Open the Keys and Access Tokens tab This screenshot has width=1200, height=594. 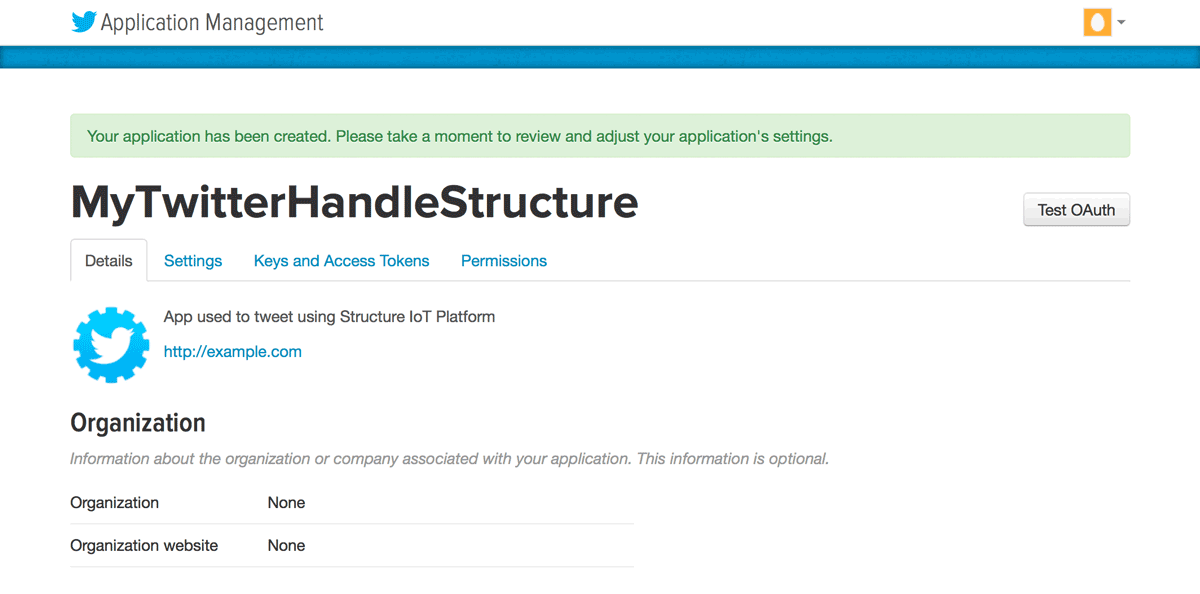click(341, 261)
